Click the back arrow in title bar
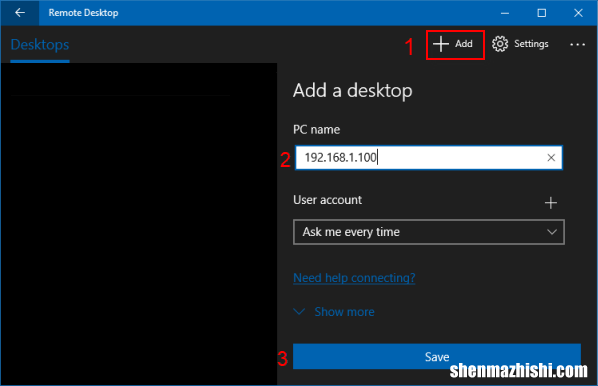598x386 pixels. [x=19, y=13]
